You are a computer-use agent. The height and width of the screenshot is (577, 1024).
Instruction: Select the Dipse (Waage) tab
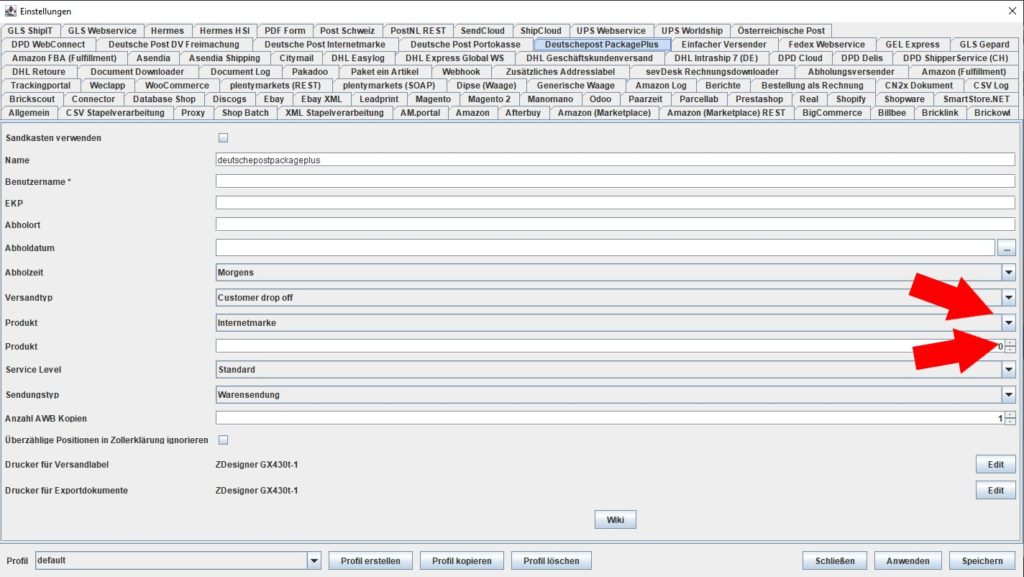[x=486, y=86]
